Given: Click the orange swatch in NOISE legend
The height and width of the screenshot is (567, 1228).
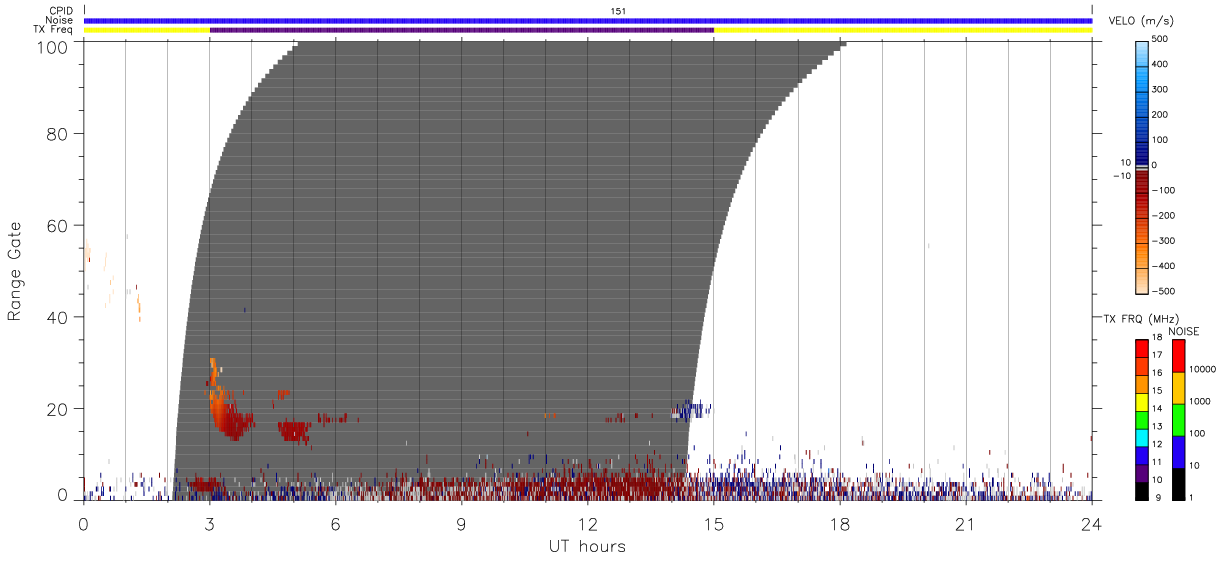Looking at the screenshot, I should coord(1178,386).
